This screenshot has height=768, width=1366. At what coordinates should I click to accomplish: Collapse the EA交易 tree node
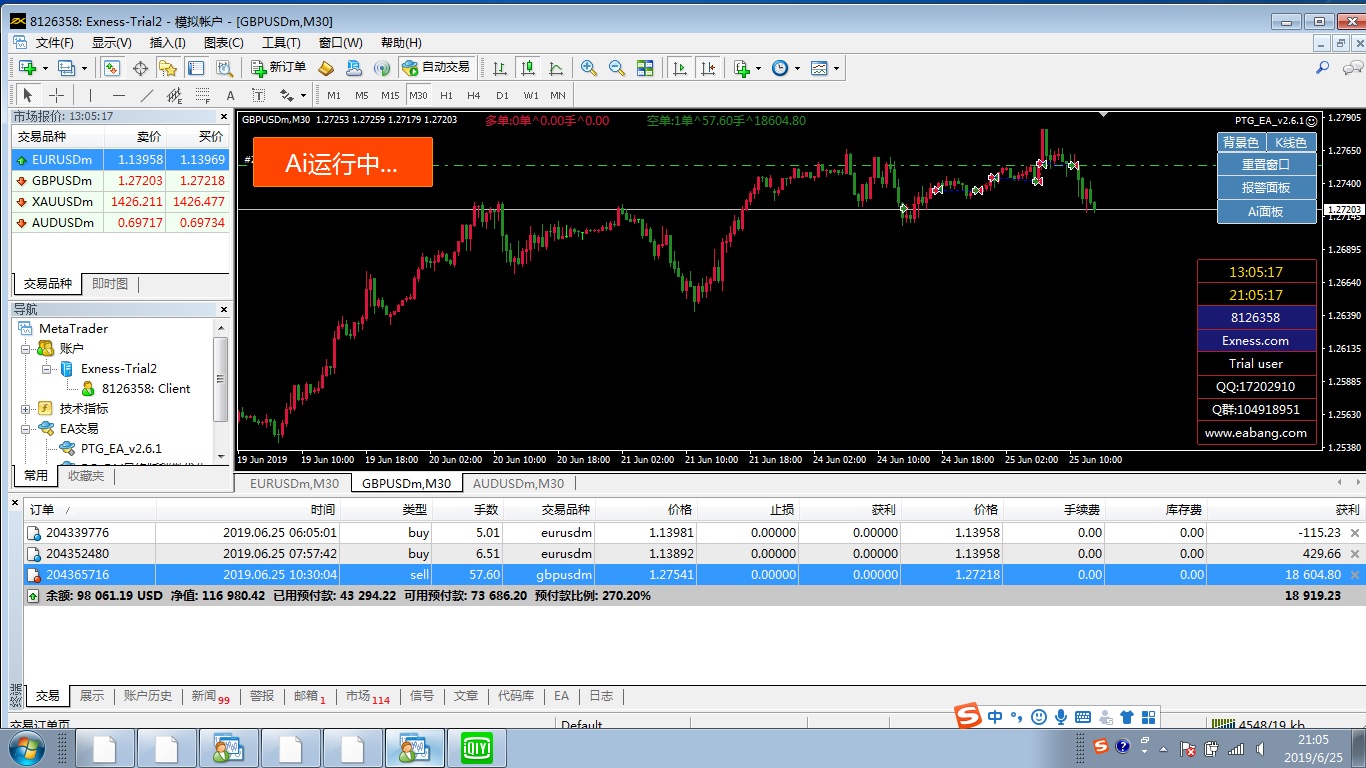[x=26, y=429]
